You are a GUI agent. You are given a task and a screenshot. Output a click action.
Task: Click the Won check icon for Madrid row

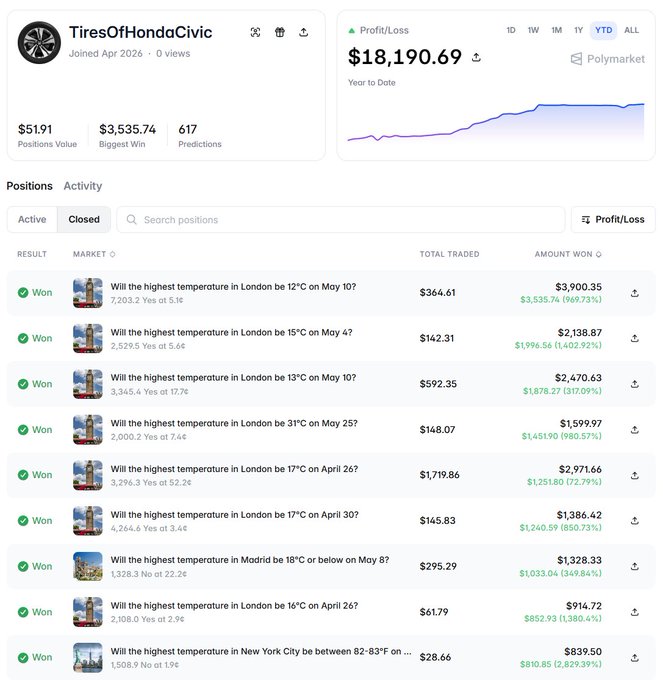23,566
